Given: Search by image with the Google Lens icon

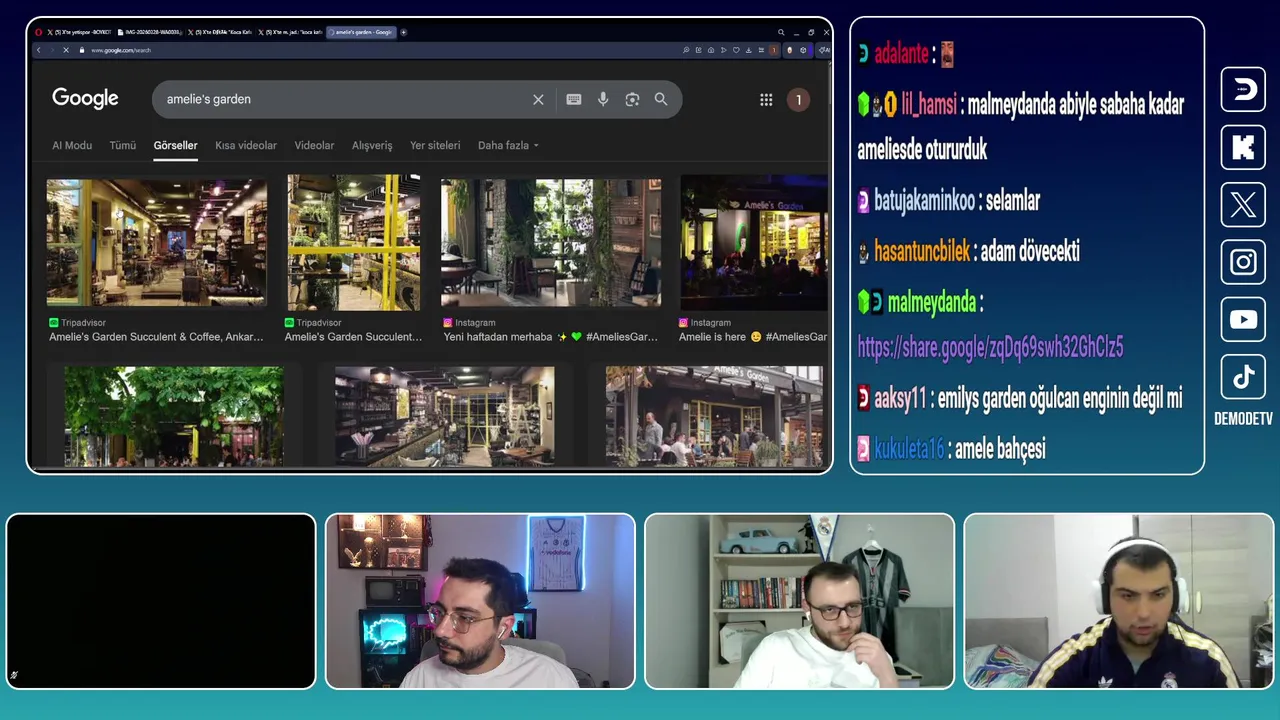Looking at the screenshot, I should (632, 99).
